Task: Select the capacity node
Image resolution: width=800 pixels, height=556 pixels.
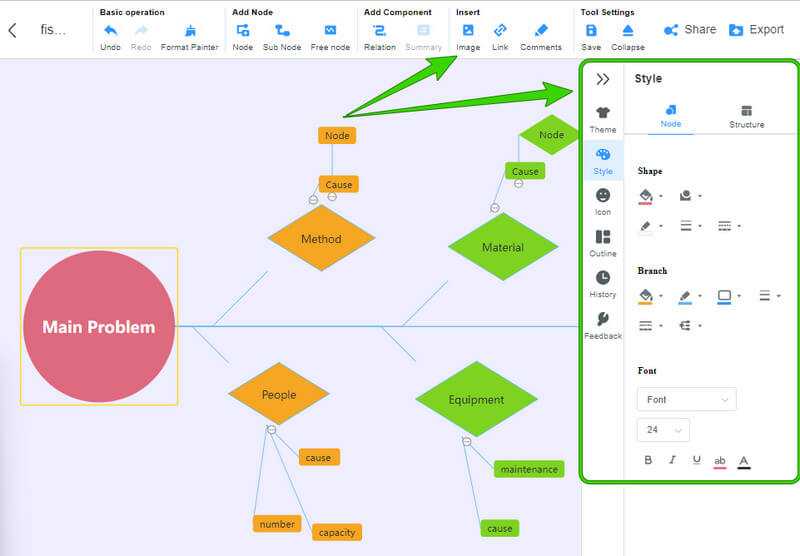Action: (x=337, y=532)
